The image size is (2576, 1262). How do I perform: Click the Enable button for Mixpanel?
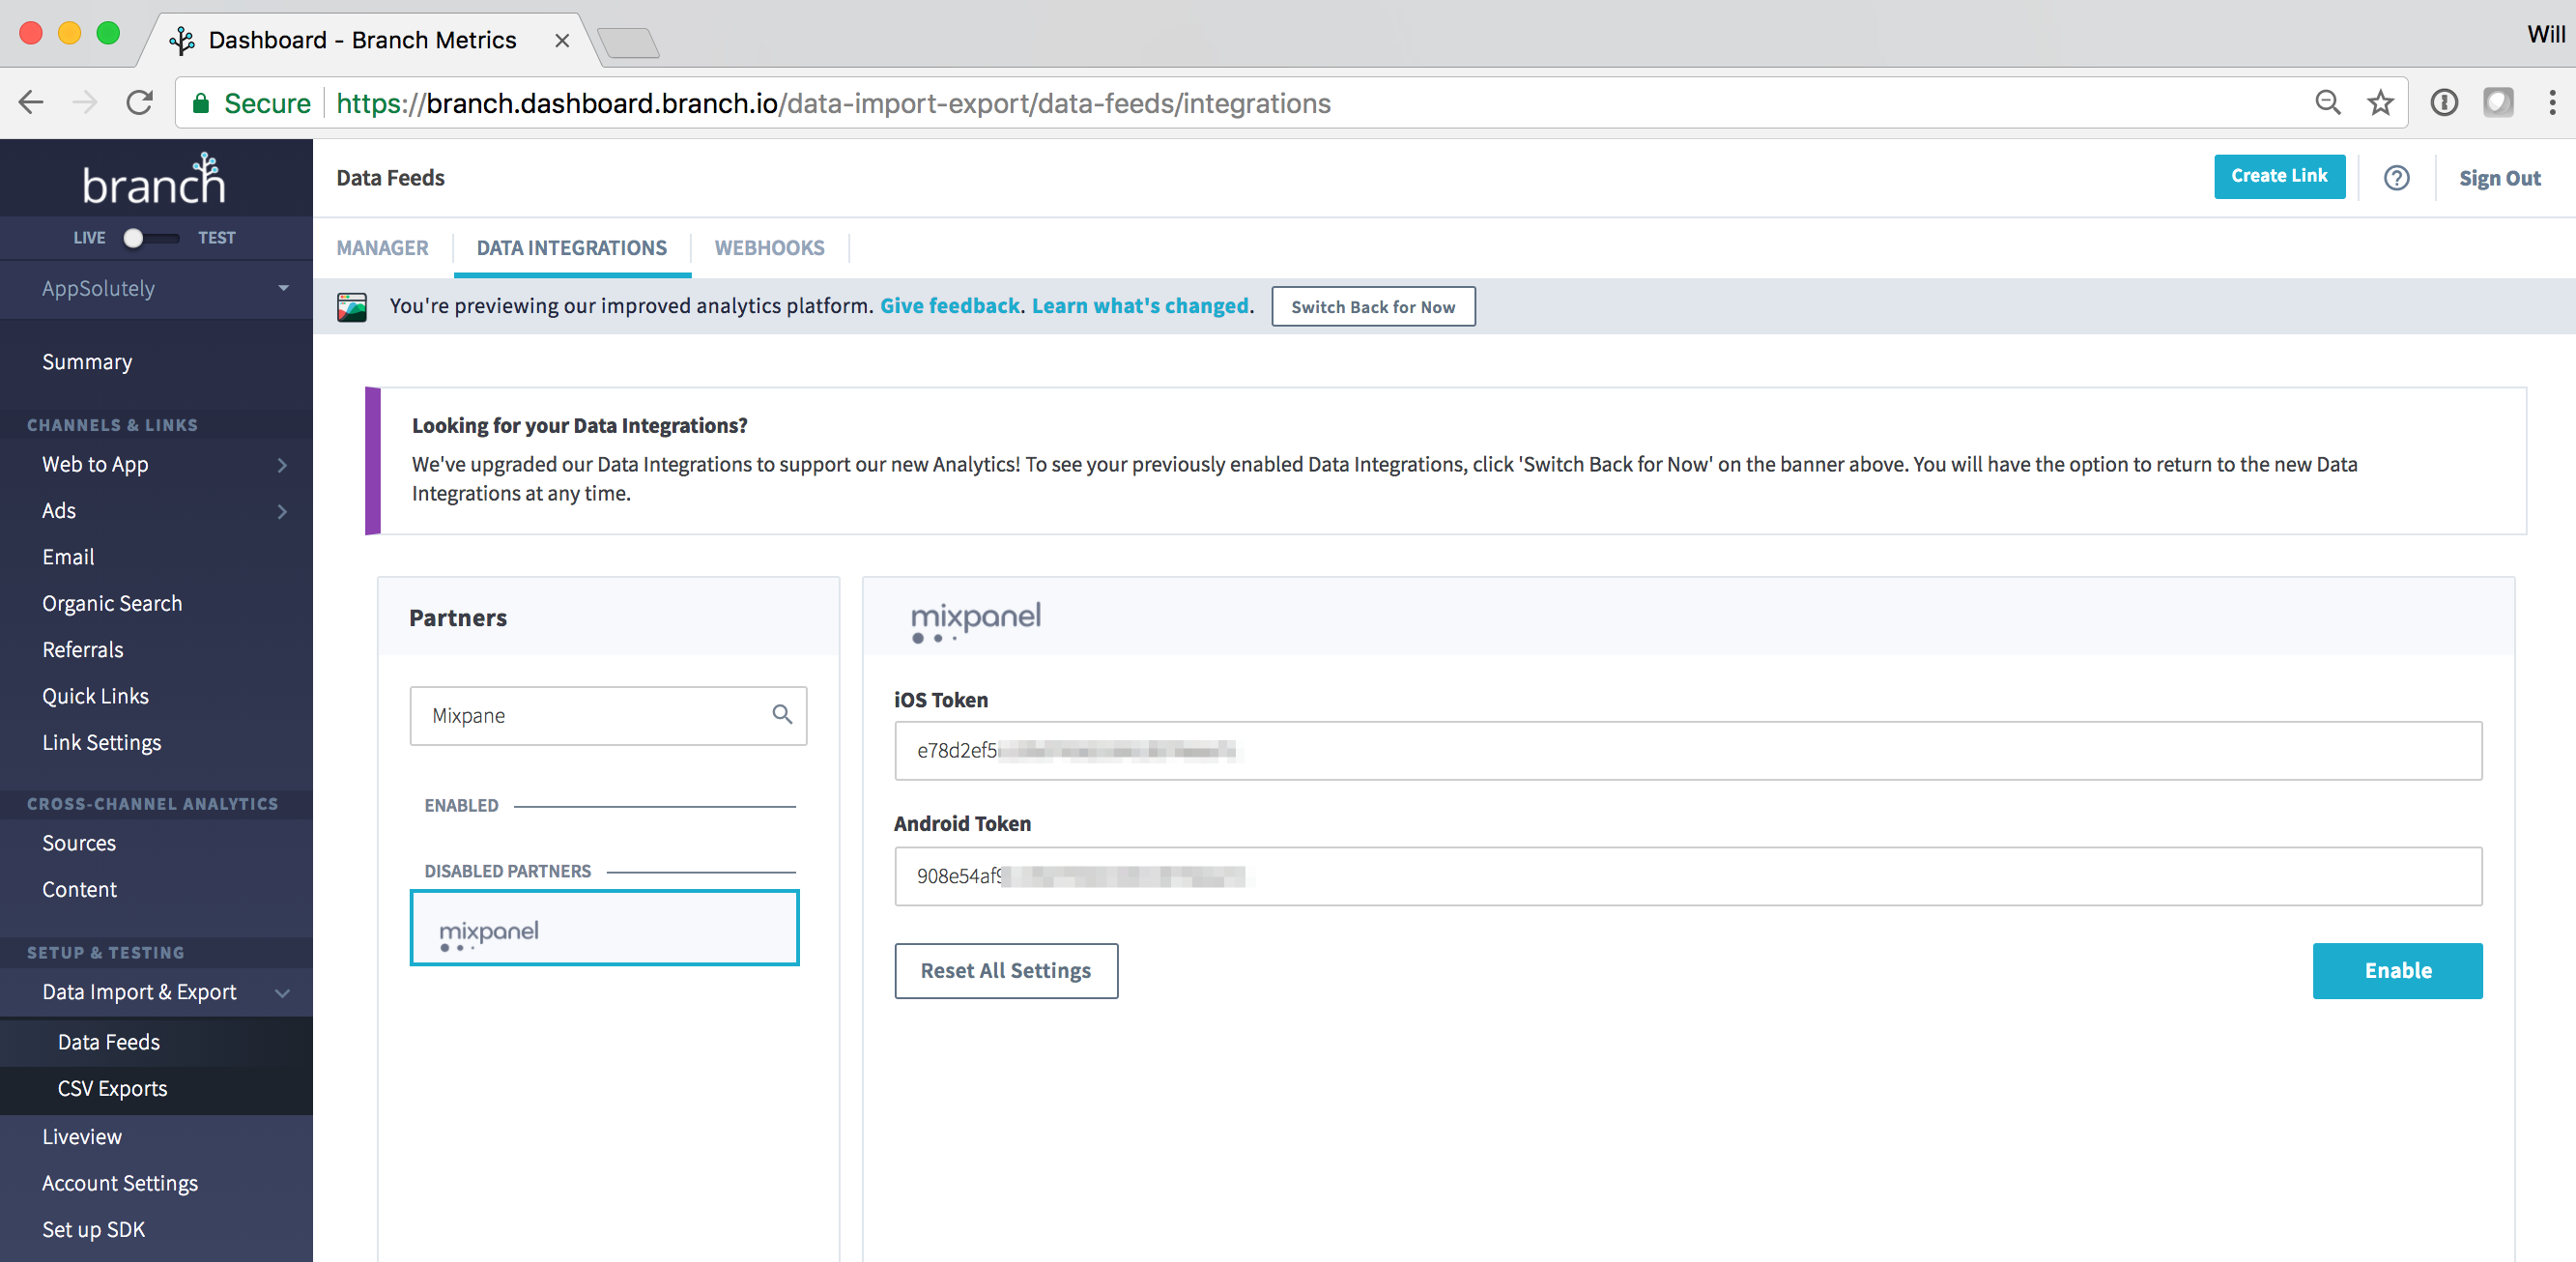pyautogui.click(x=2397, y=970)
